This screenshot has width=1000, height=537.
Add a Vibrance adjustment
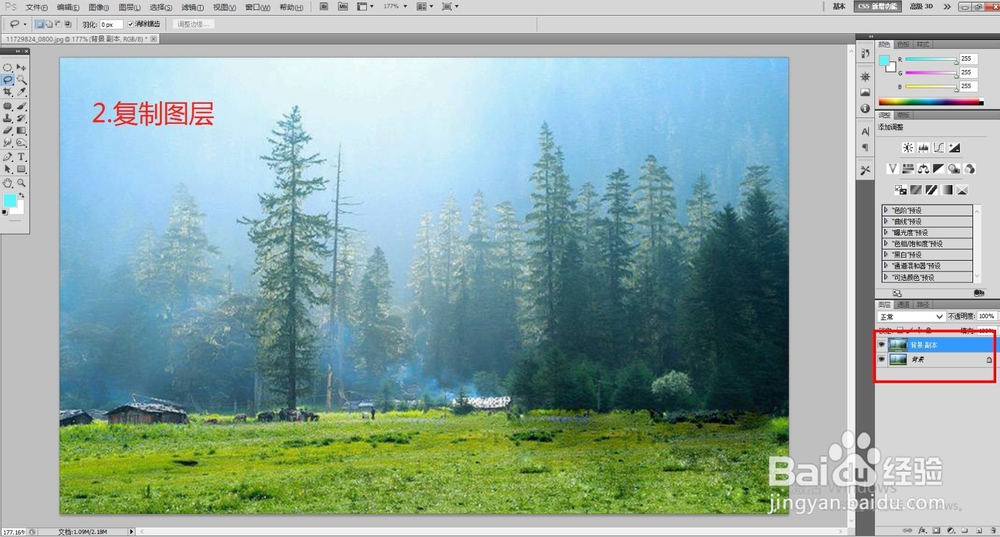[893, 168]
